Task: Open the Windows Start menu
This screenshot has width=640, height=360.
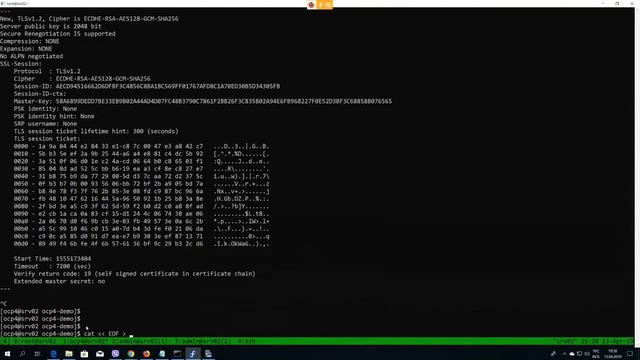Action: pyautogui.click(x=7, y=354)
